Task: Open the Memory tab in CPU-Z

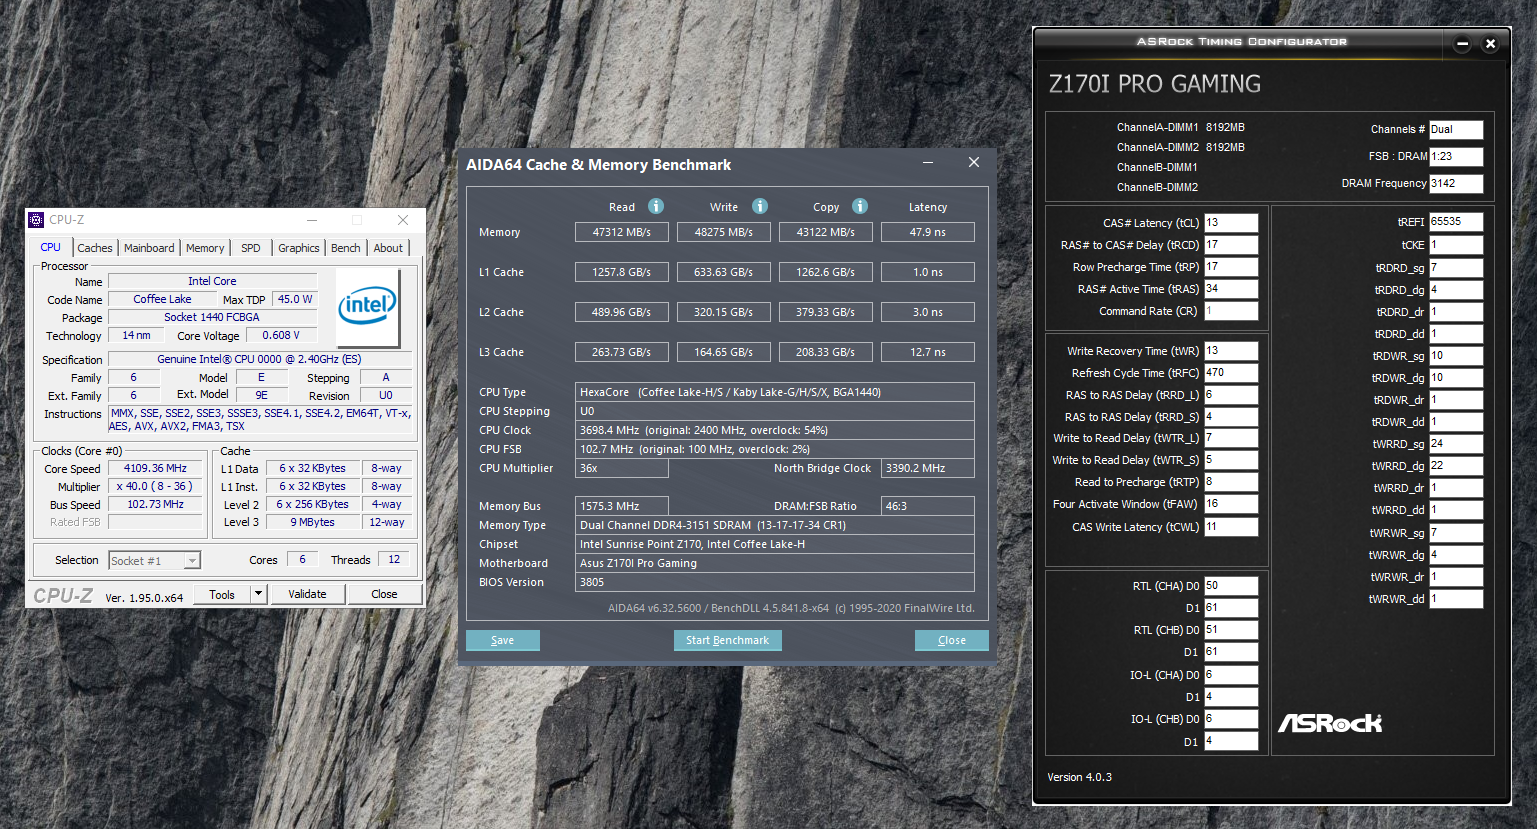Action: 205,248
